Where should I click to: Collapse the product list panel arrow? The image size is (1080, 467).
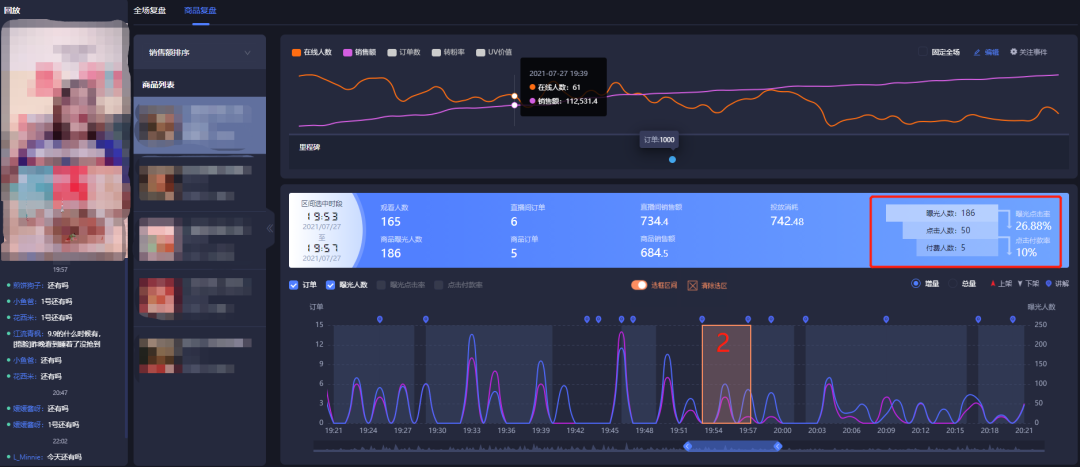click(x=270, y=228)
